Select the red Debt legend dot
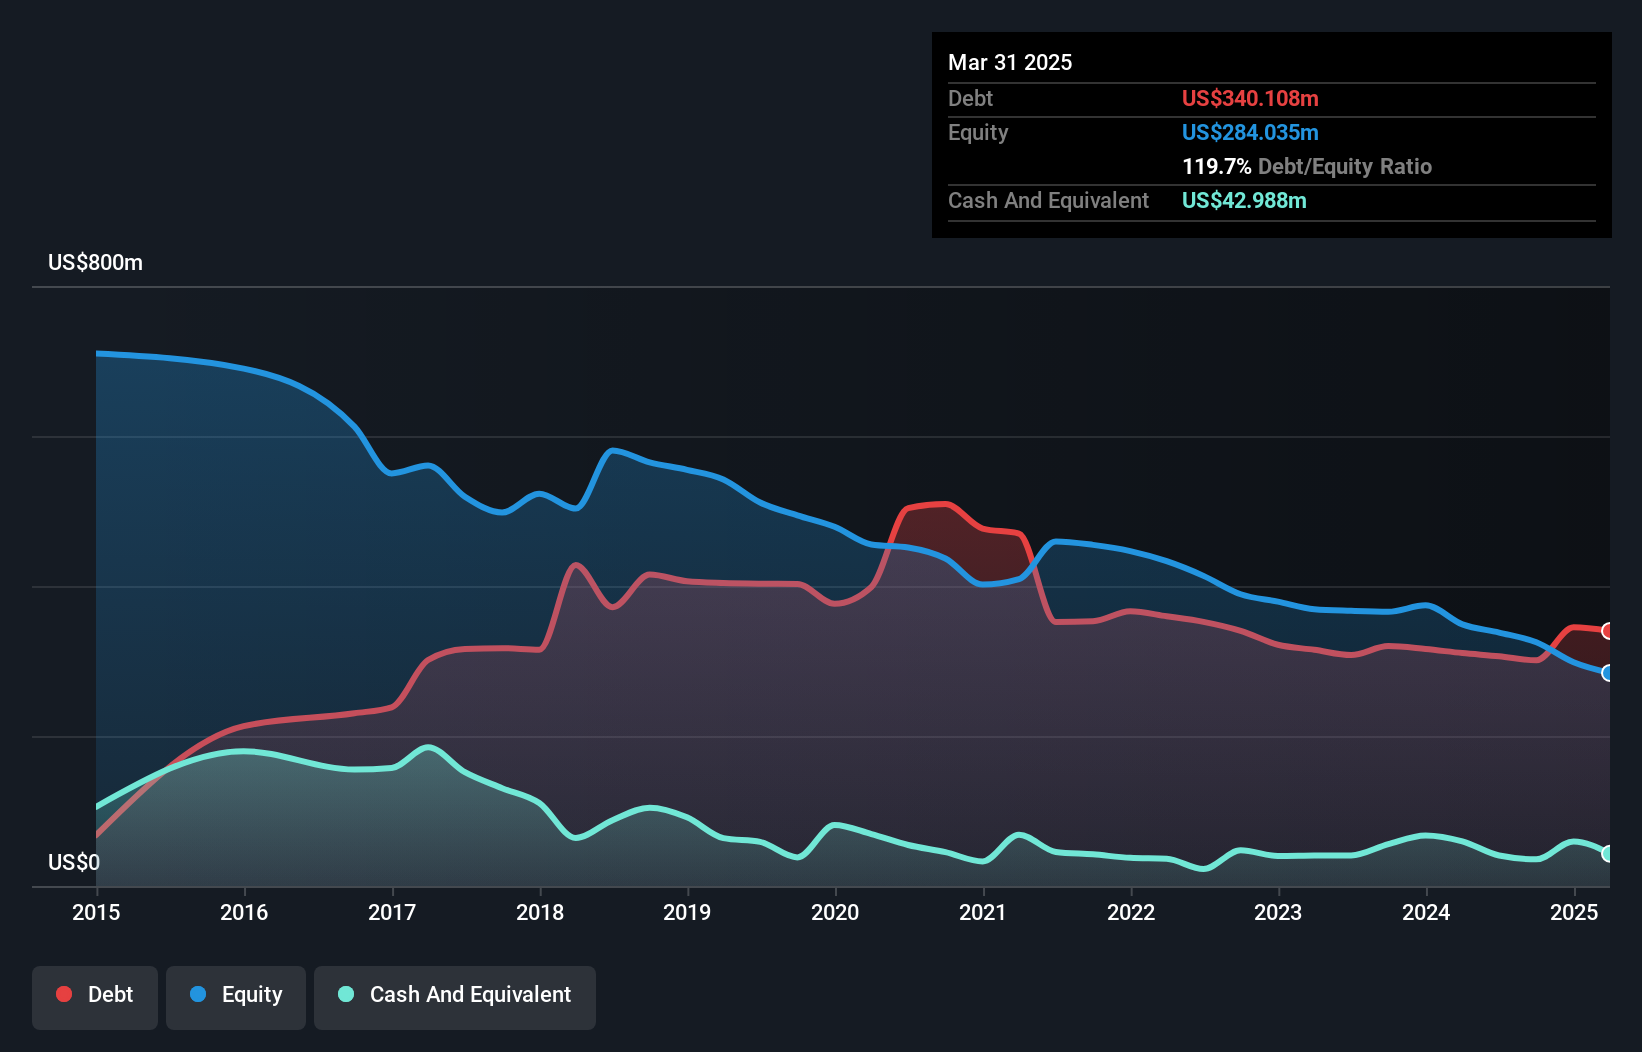This screenshot has height=1052, width=1642. click(63, 995)
